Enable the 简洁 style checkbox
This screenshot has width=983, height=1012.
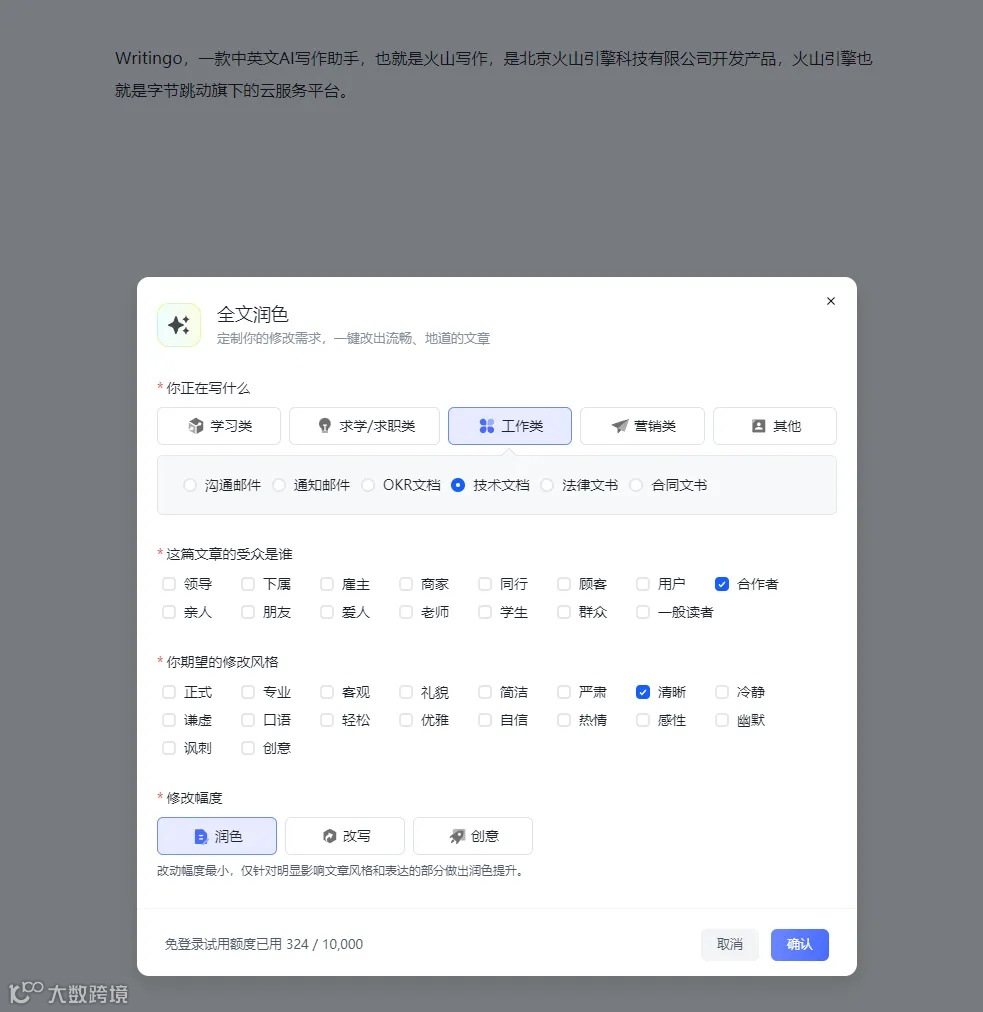[x=485, y=692]
